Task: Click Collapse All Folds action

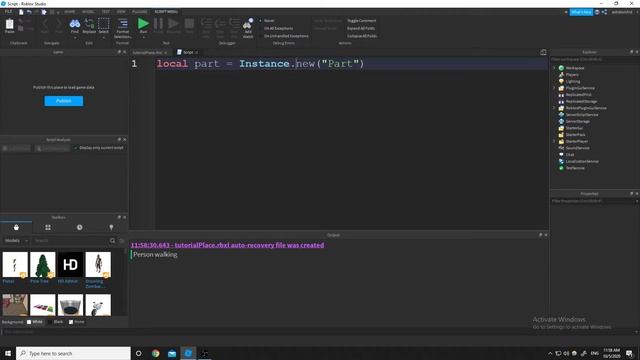Action: [362, 36]
